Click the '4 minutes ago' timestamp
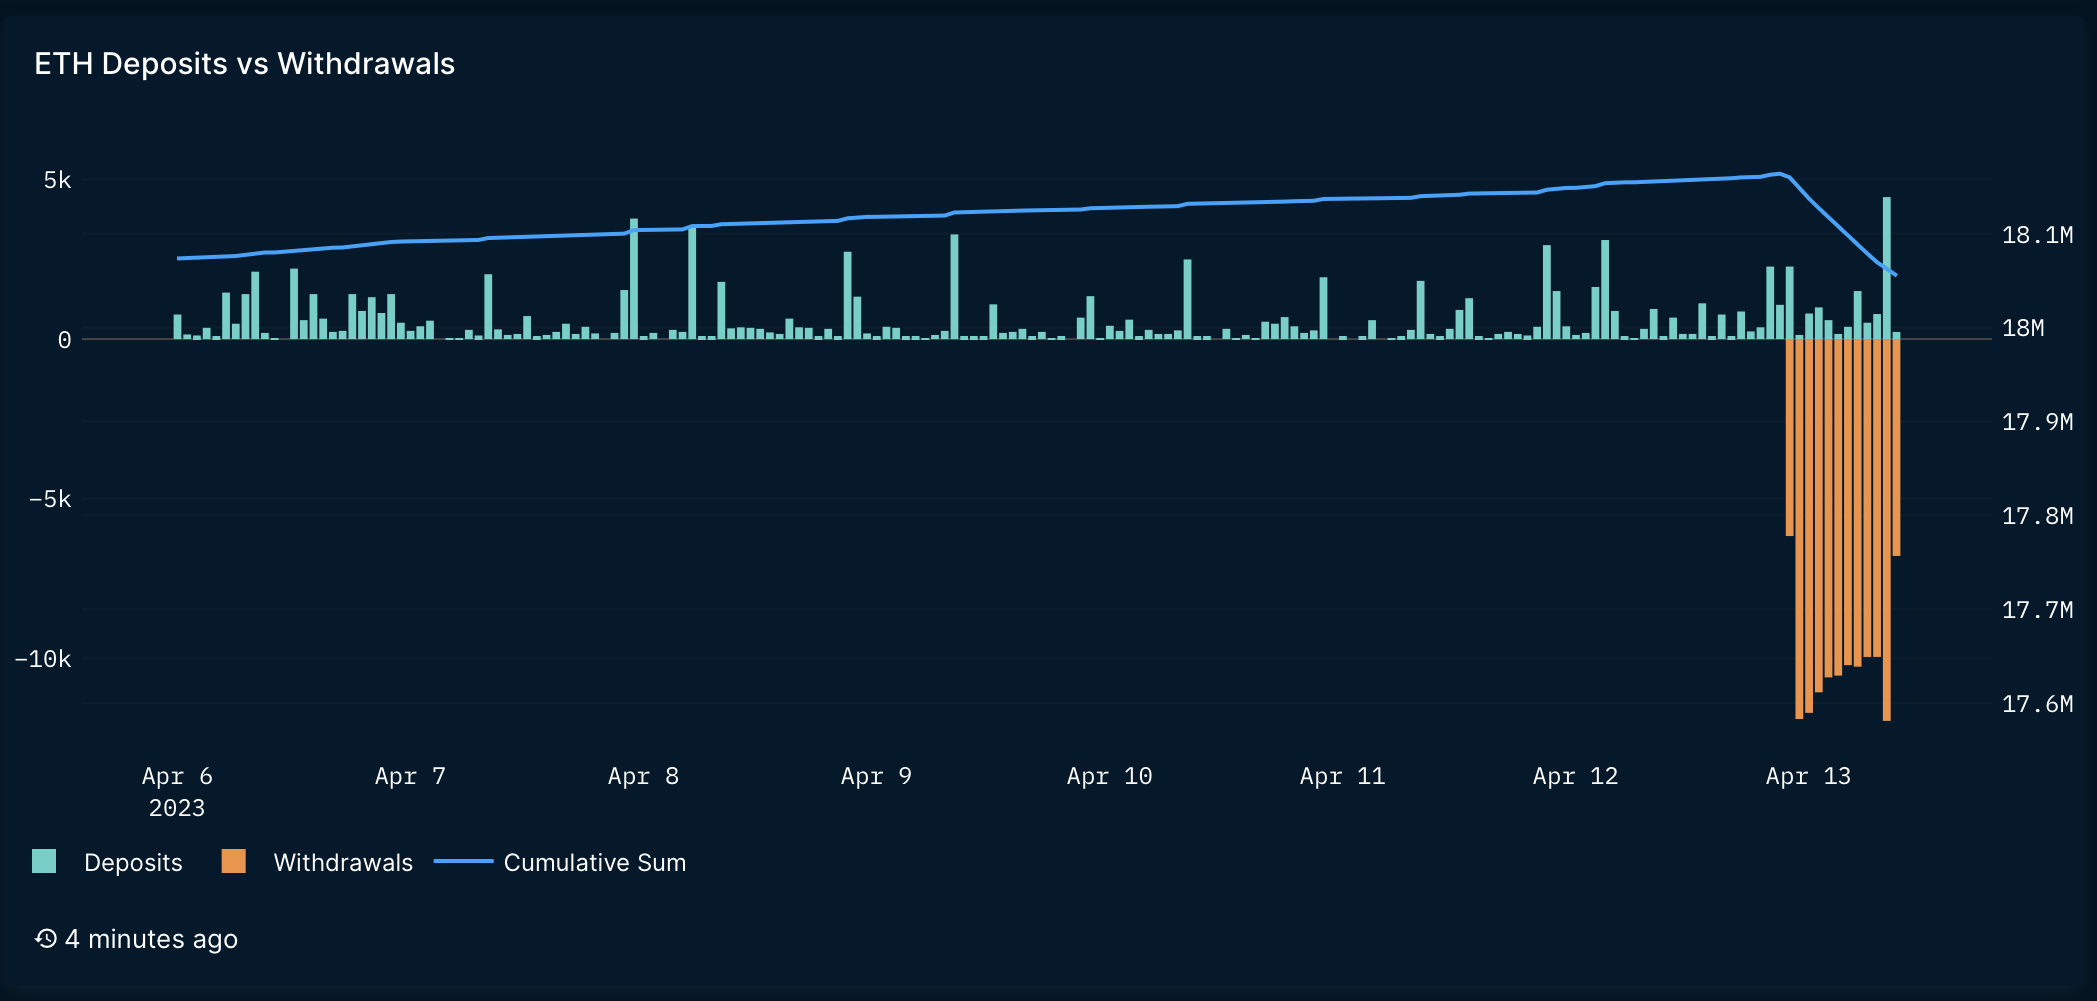Image resolution: width=2097 pixels, height=1001 pixels. pyautogui.click(x=151, y=939)
